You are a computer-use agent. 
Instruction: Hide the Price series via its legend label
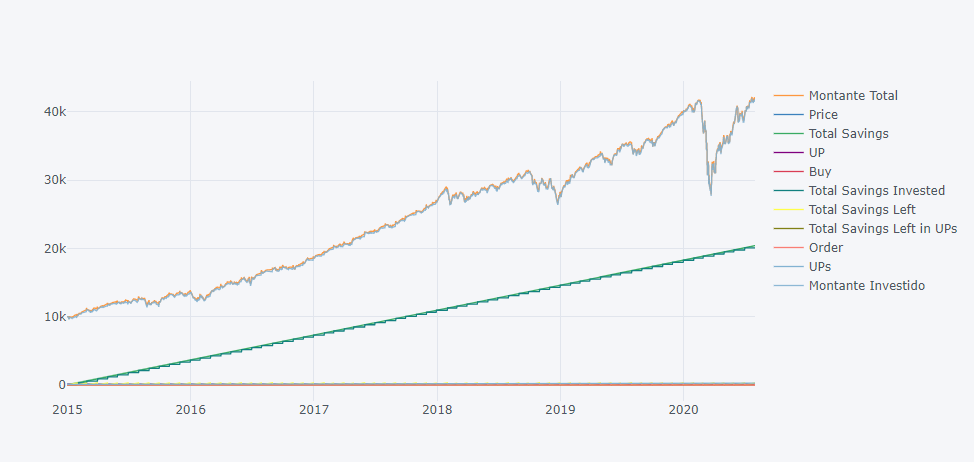click(x=824, y=115)
